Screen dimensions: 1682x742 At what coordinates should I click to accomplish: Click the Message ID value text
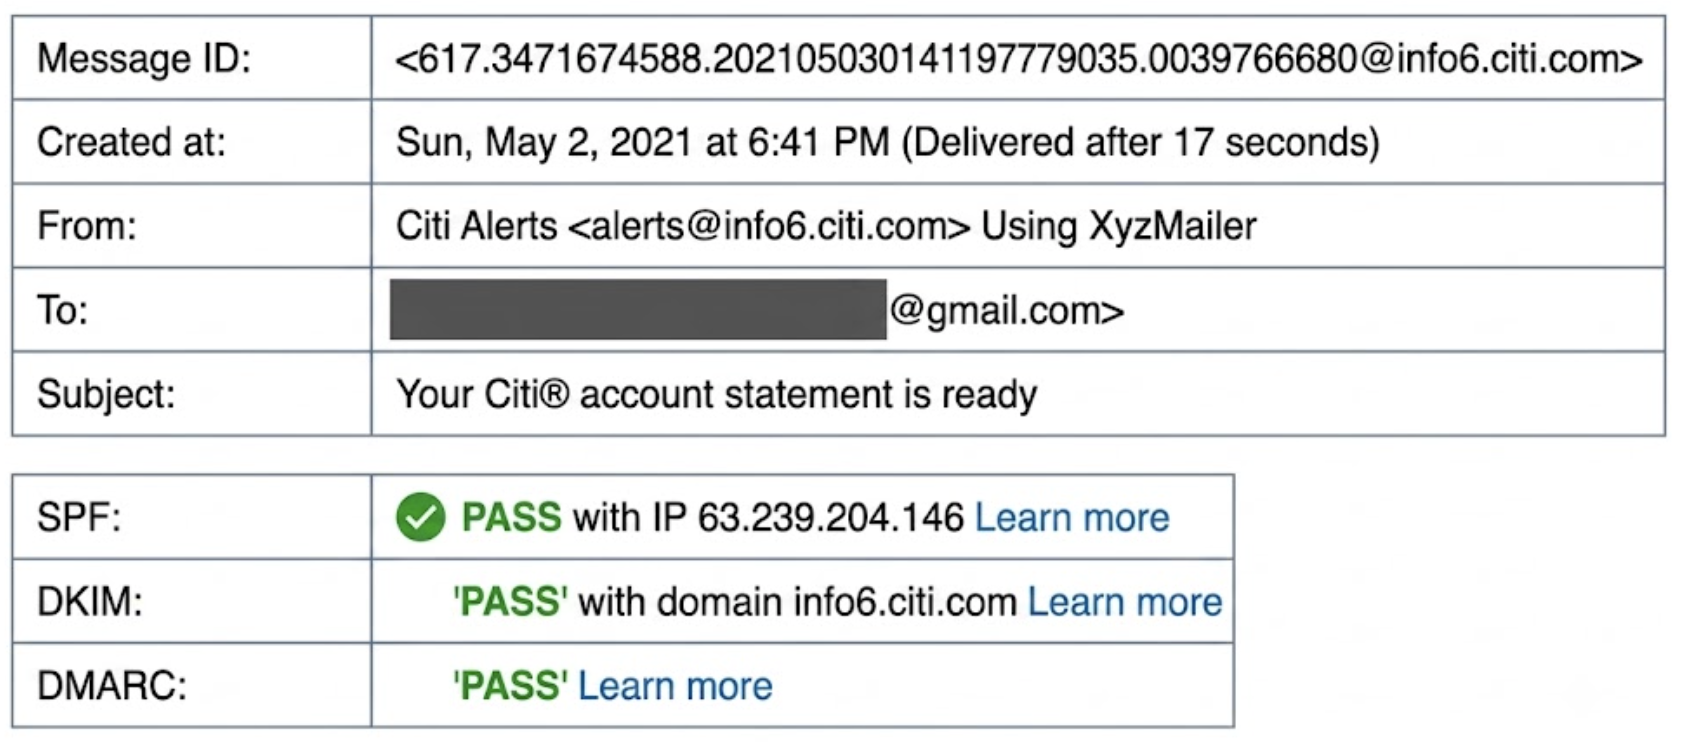(x=1019, y=59)
